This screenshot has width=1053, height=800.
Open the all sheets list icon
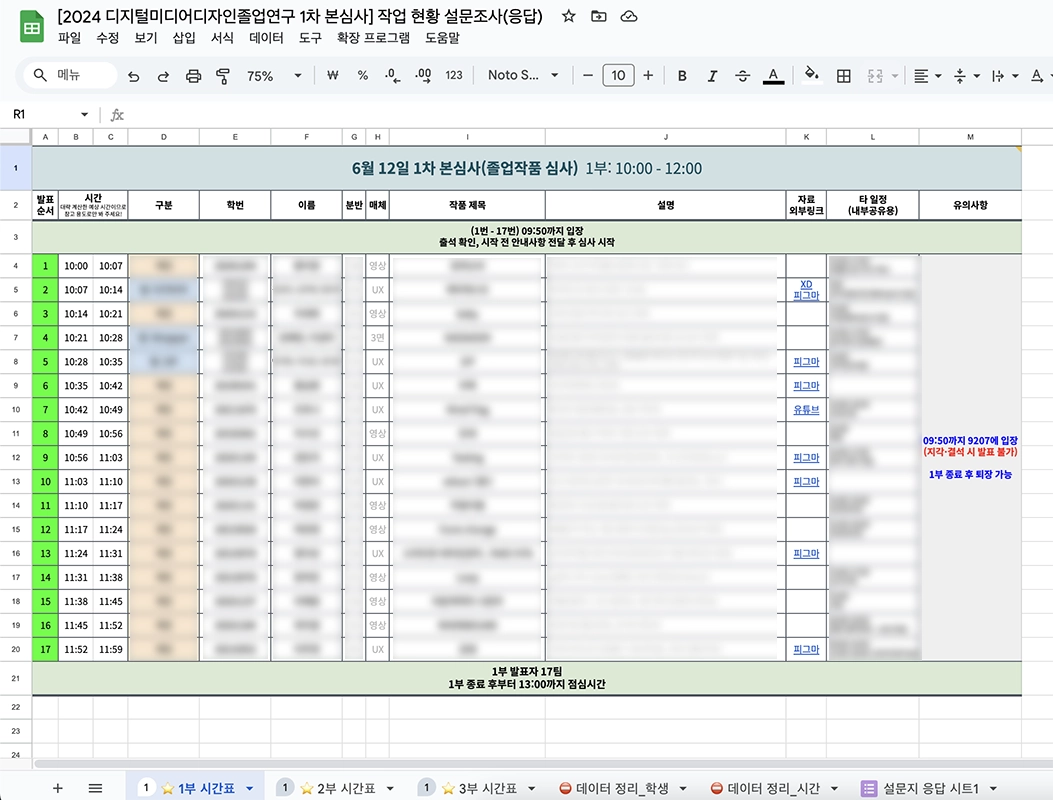95,788
